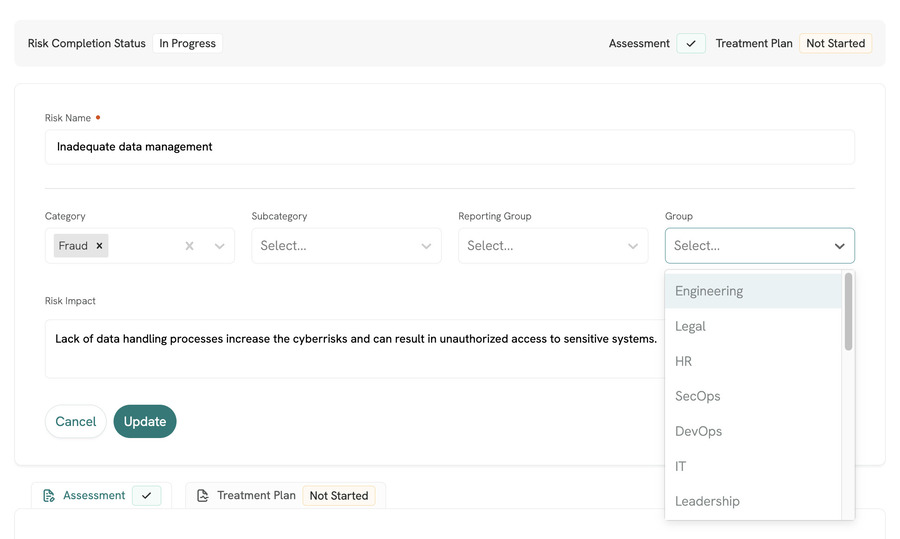The width and height of the screenshot is (900, 539).
Task: Pick HR from the Group options
Action: tap(683, 361)
